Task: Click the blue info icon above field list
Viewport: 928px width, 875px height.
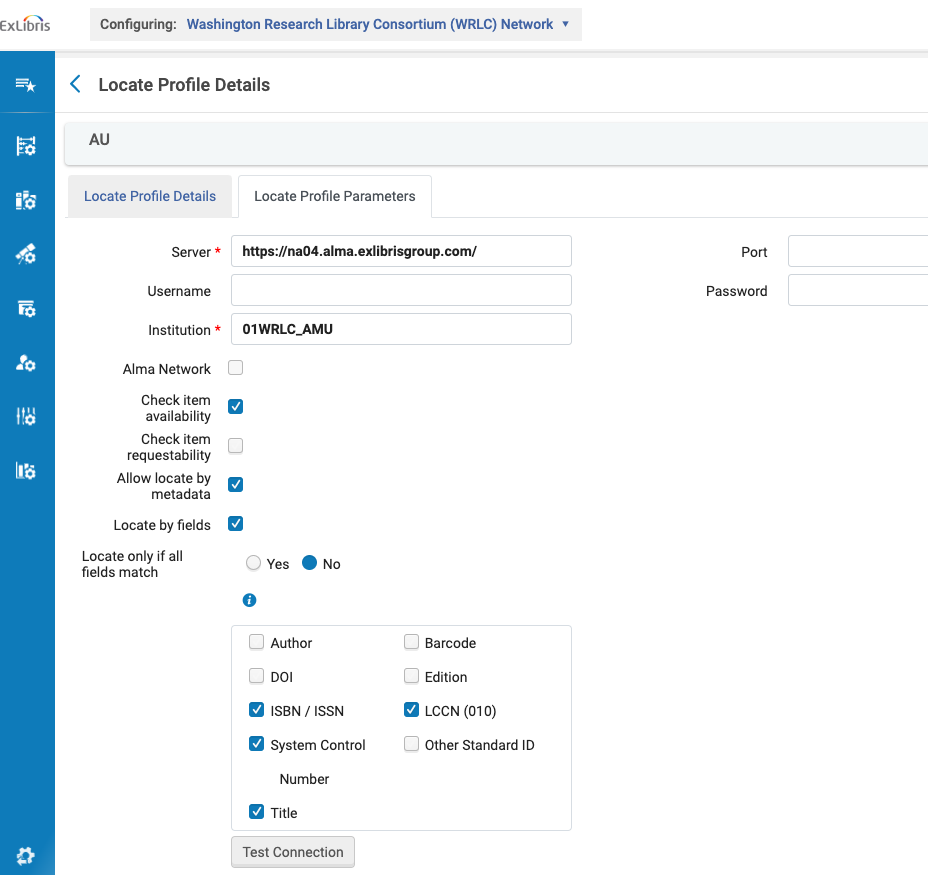Action: [x=250, y=600]
